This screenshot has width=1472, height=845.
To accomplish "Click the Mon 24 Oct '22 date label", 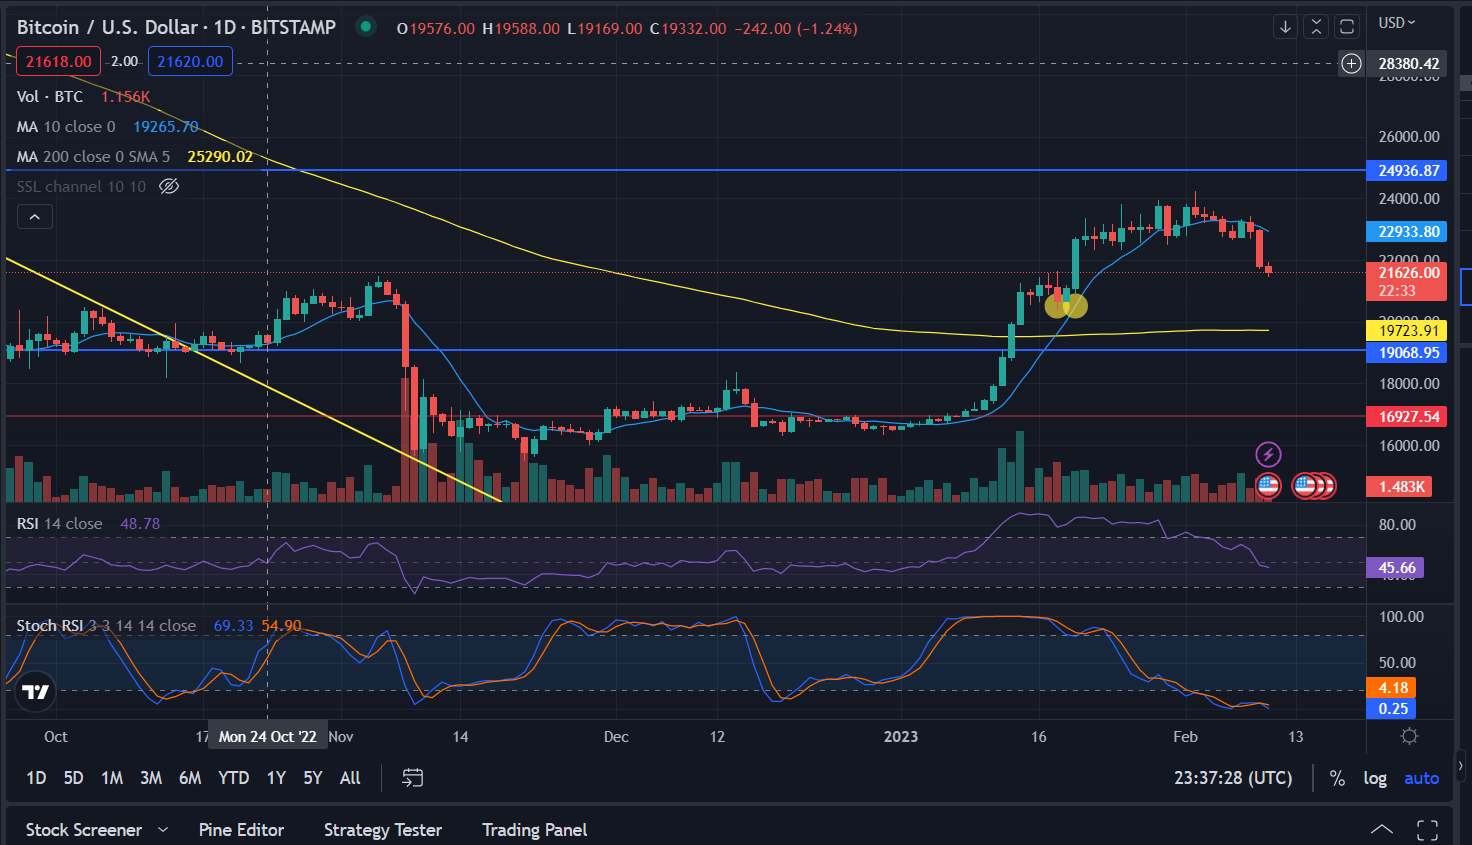I will [267, 737].
